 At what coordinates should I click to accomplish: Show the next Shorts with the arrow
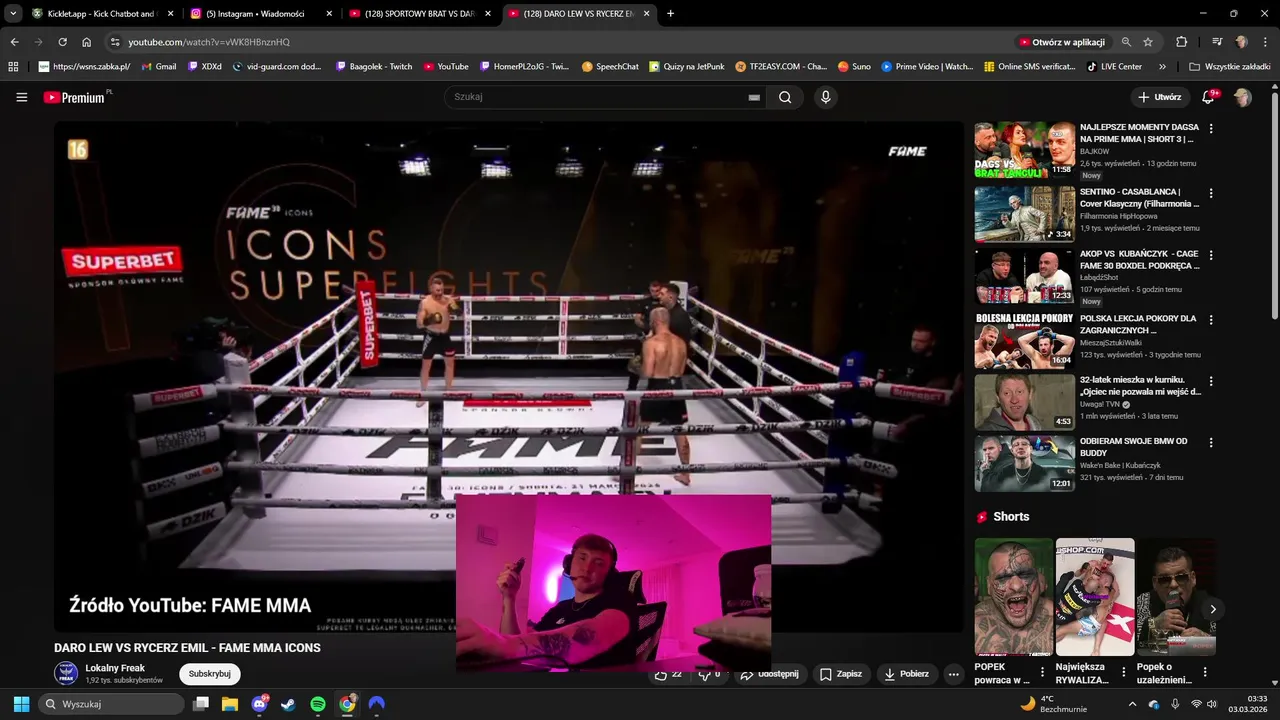point(1213,609)
